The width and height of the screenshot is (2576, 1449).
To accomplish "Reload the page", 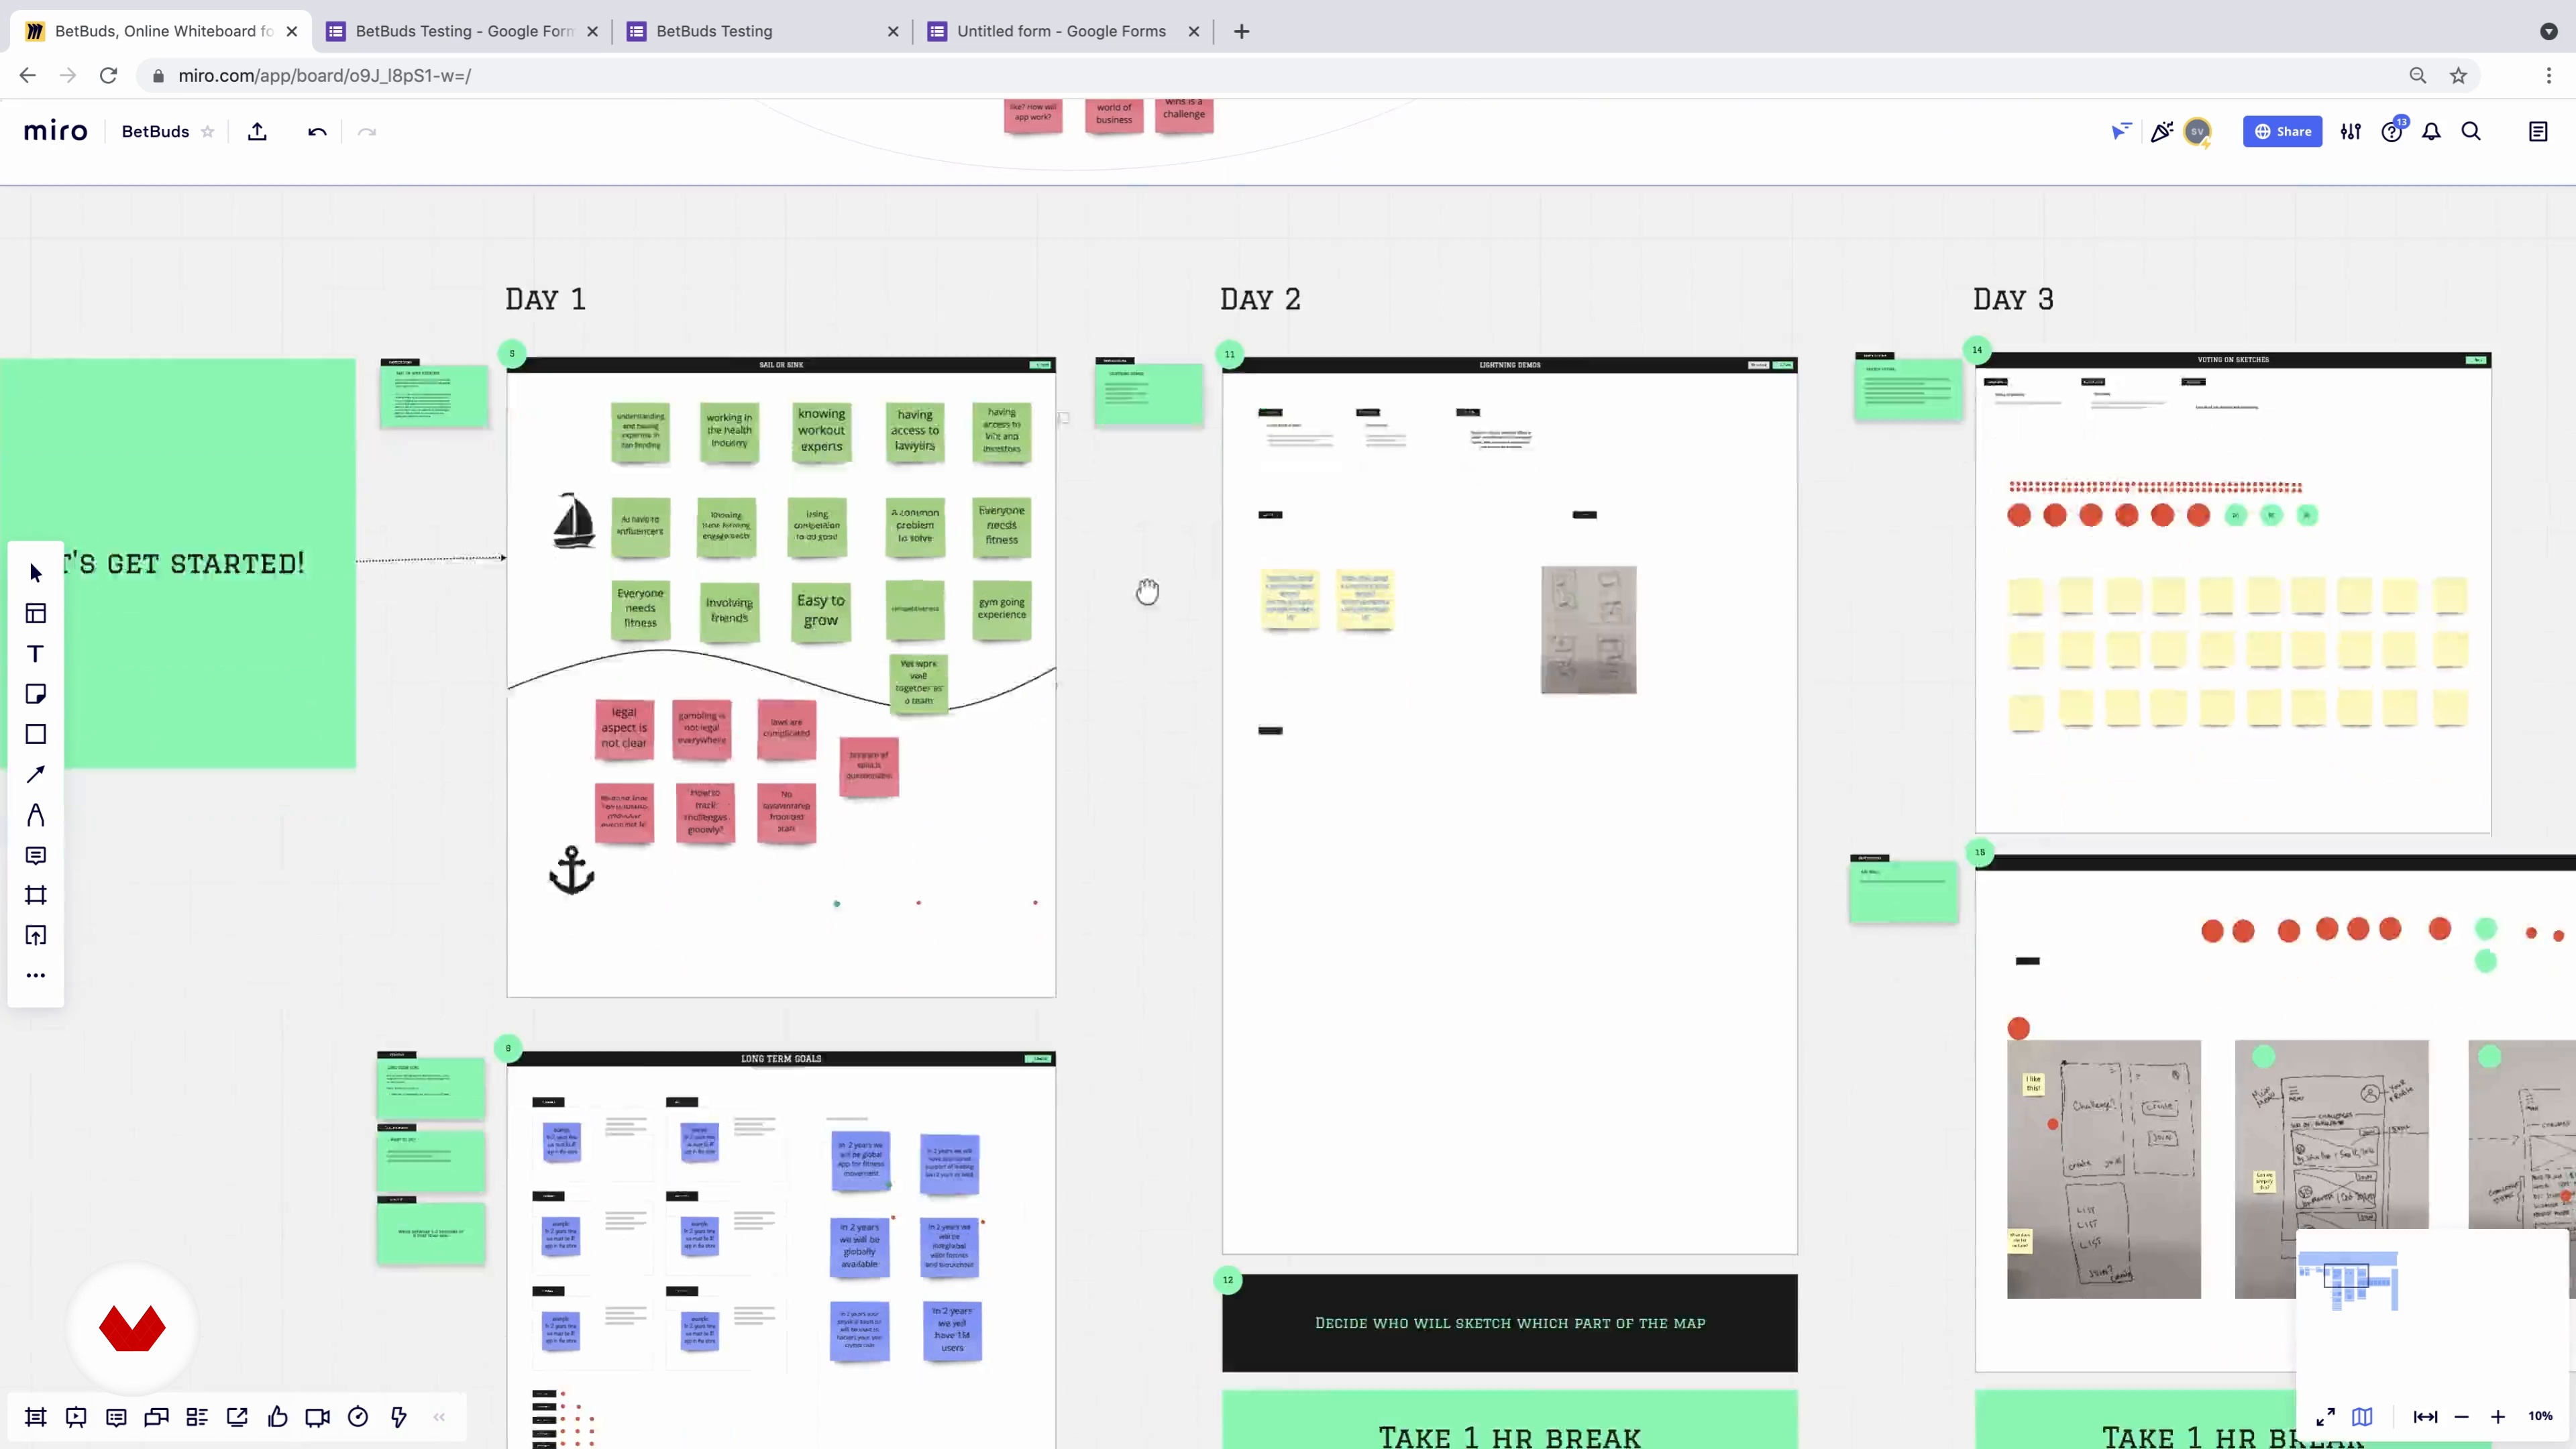I will click(108, 75).
